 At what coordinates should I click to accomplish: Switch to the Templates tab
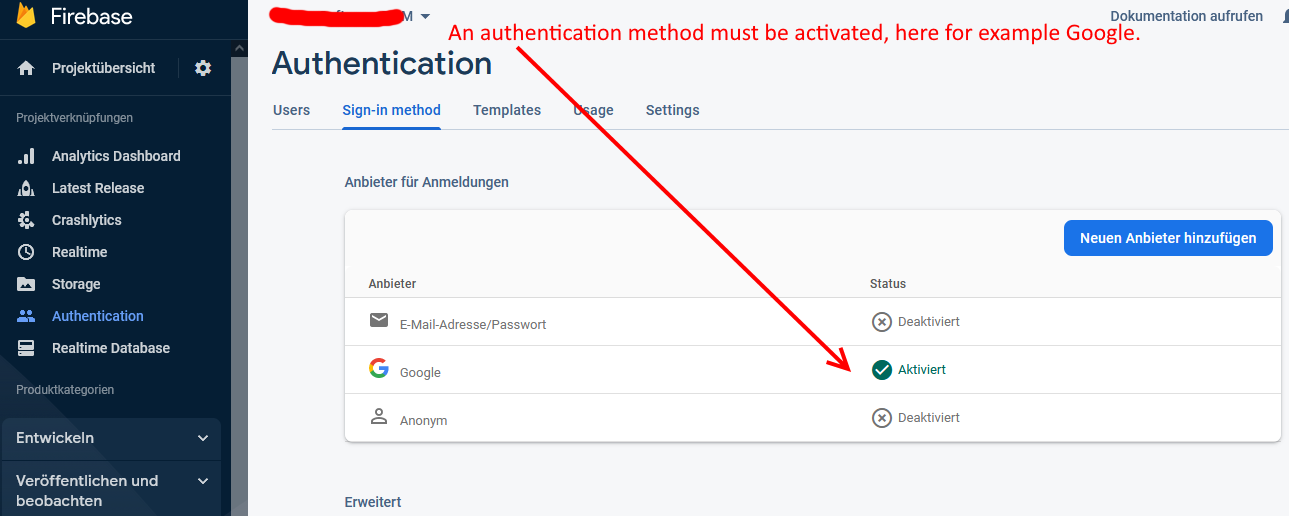coord(507,110)
